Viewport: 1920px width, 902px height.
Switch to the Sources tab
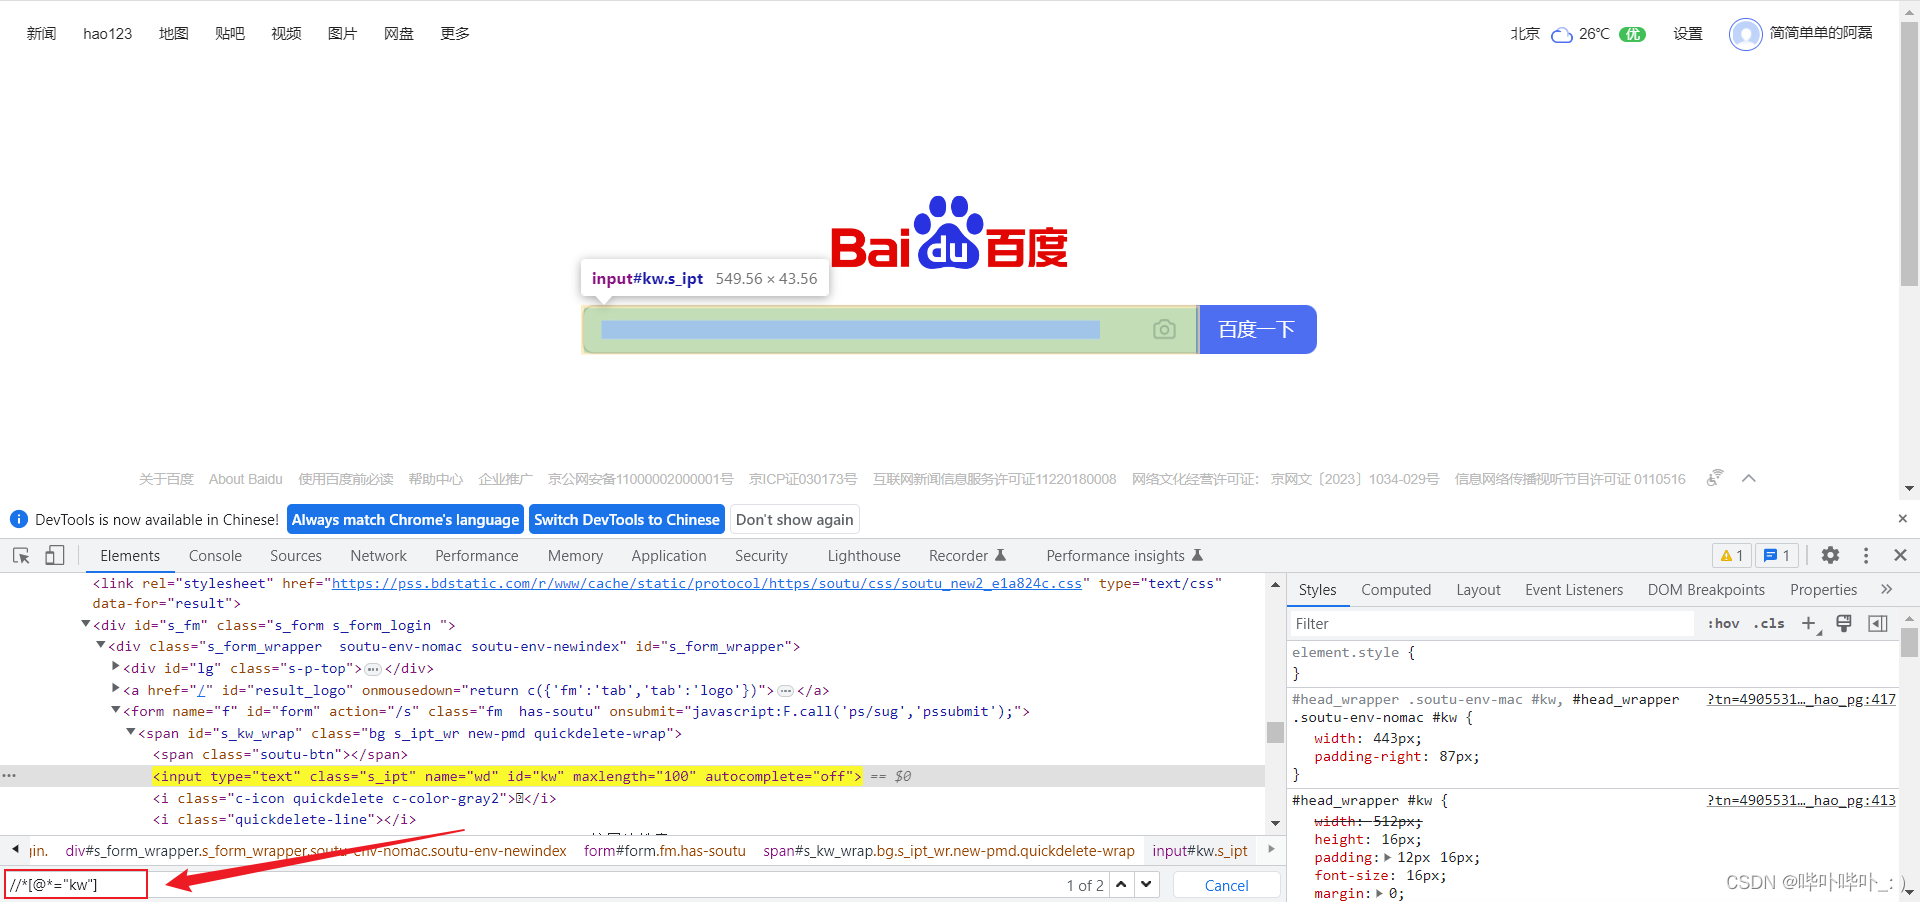[296, 556]
